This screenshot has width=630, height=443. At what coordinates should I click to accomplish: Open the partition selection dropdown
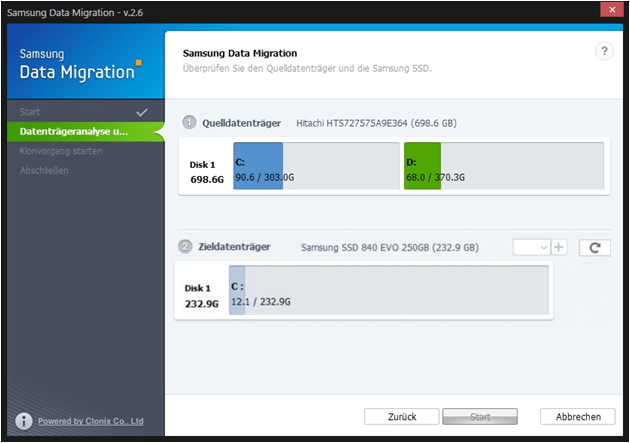coord(532,247)
